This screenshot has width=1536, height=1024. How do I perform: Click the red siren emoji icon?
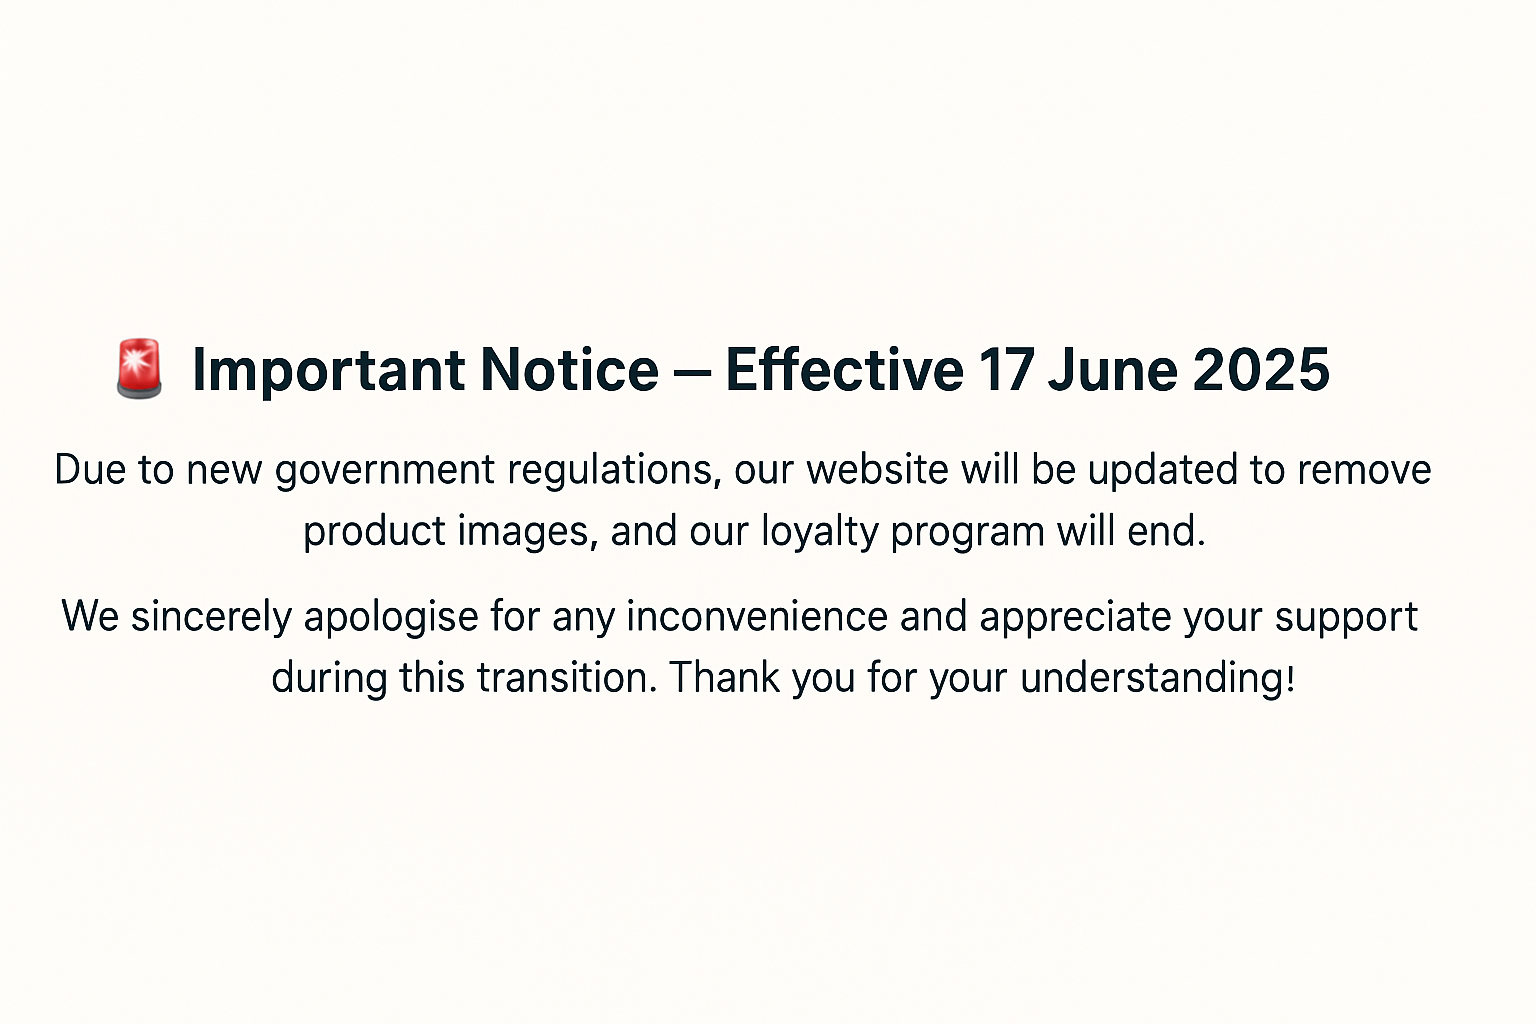139,369
